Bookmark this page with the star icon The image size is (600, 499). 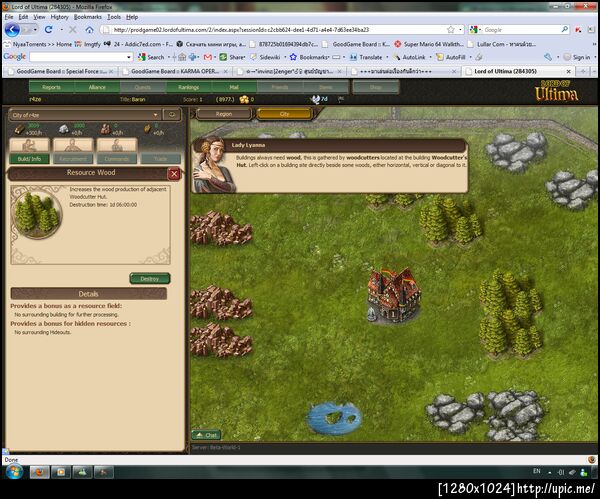coord(451,30)
